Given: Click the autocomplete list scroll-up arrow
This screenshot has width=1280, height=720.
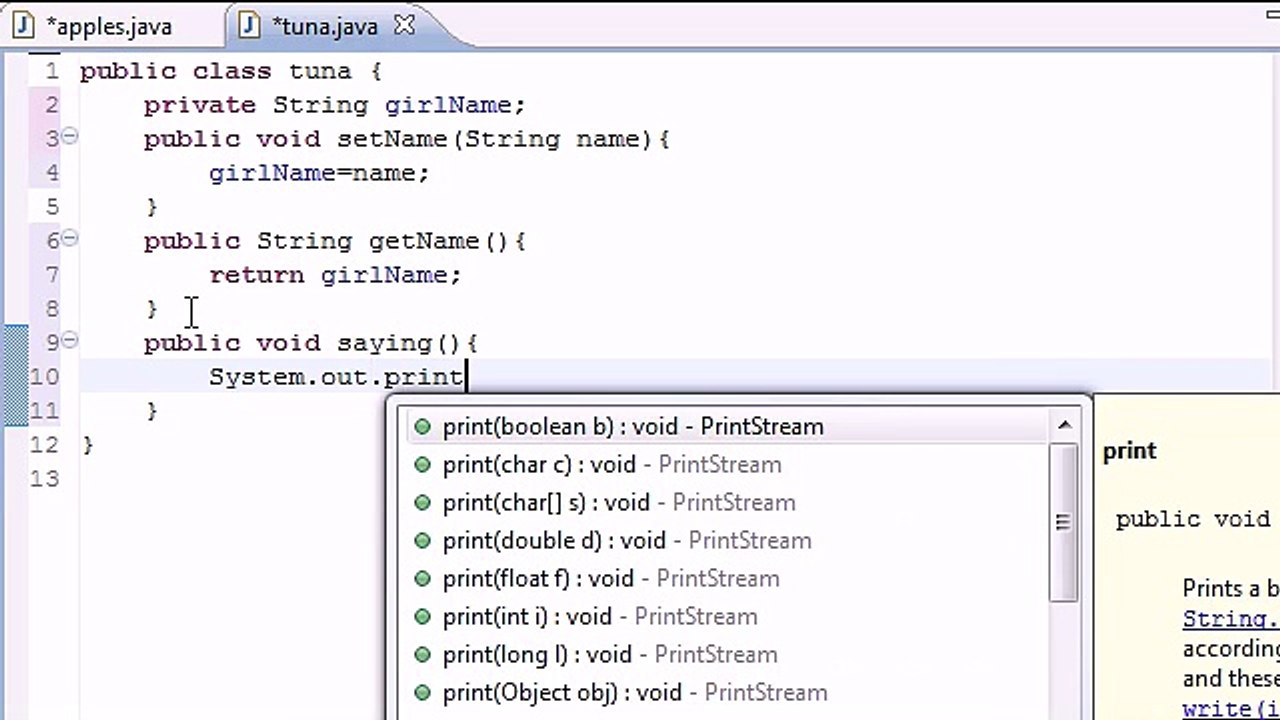Looking at the screenshot, I should point(1063,426).
